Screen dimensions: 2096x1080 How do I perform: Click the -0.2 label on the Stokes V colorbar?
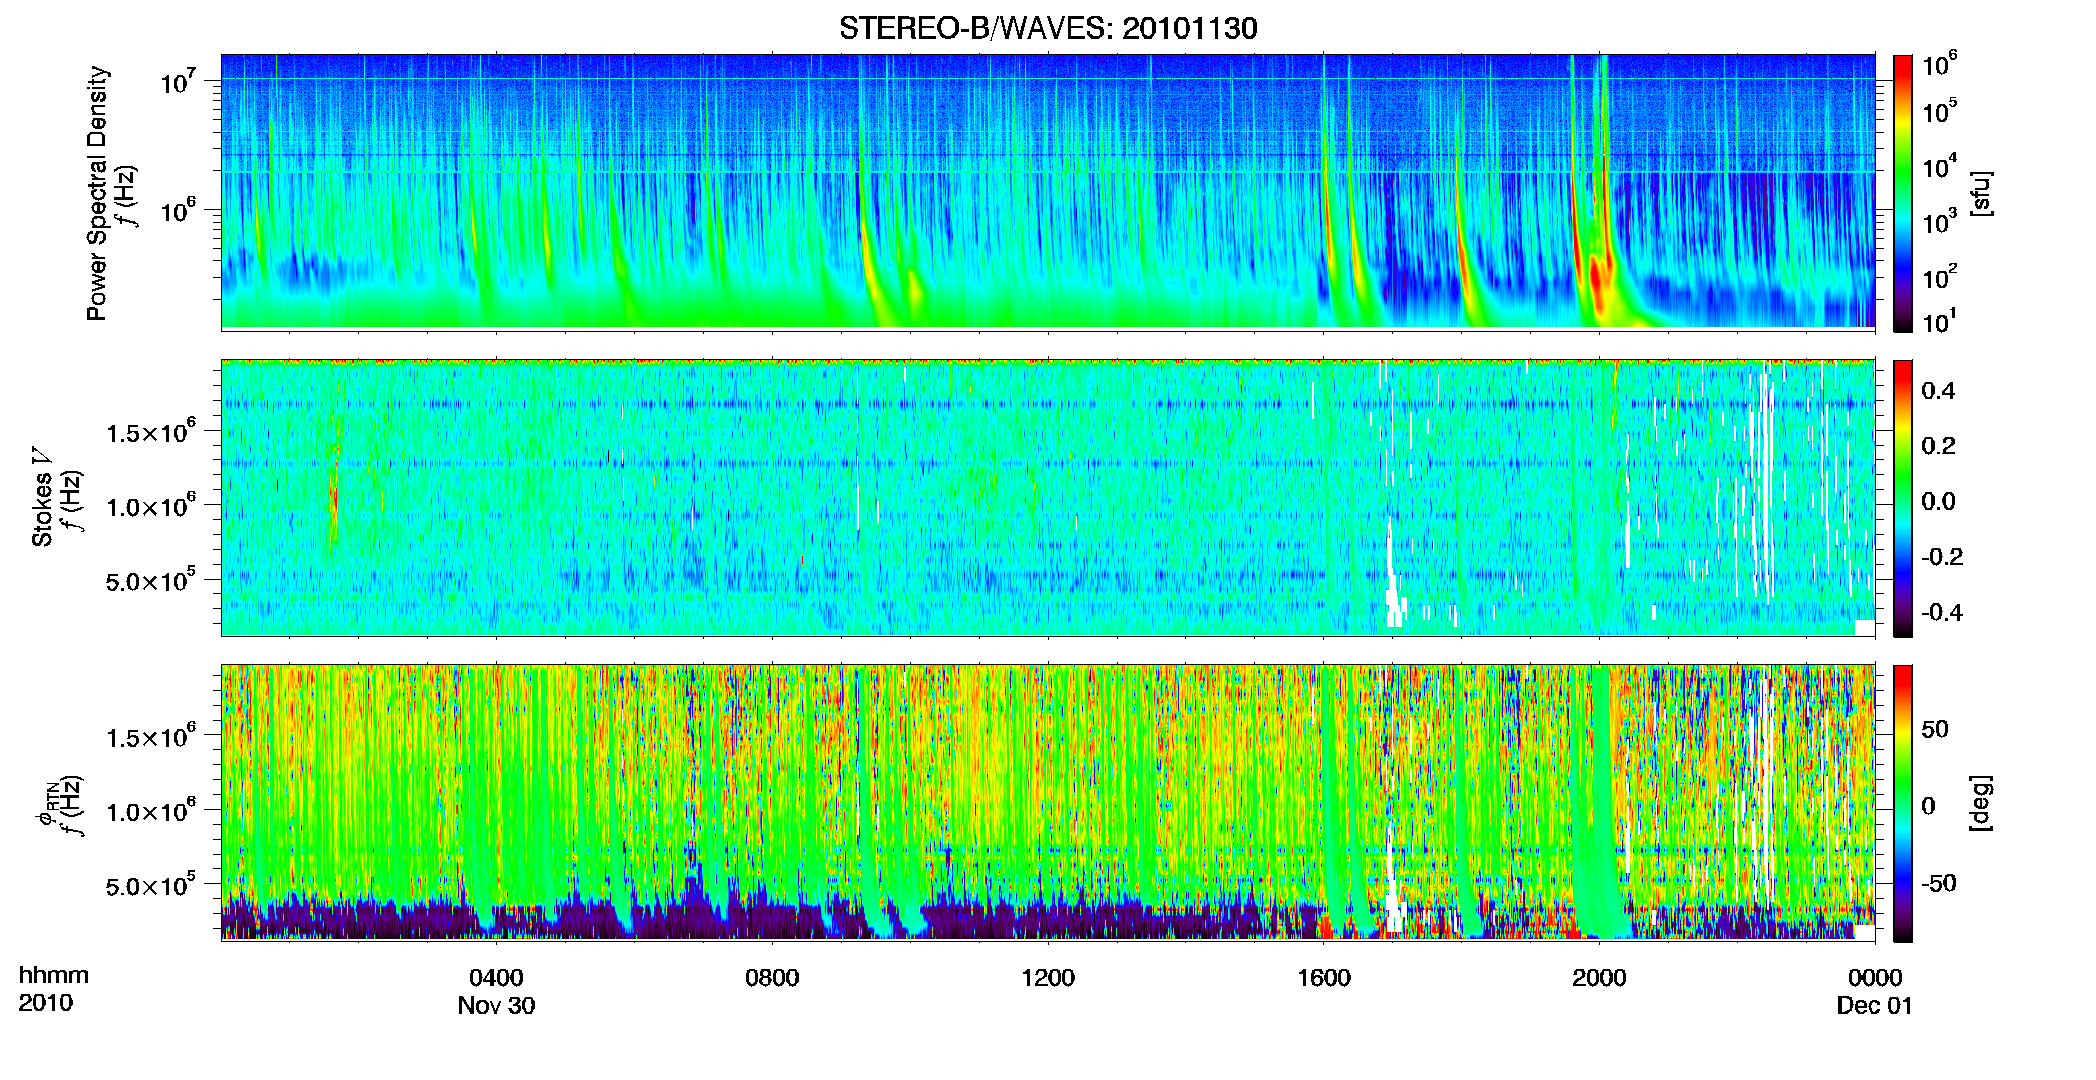(x=1942, y=557)
